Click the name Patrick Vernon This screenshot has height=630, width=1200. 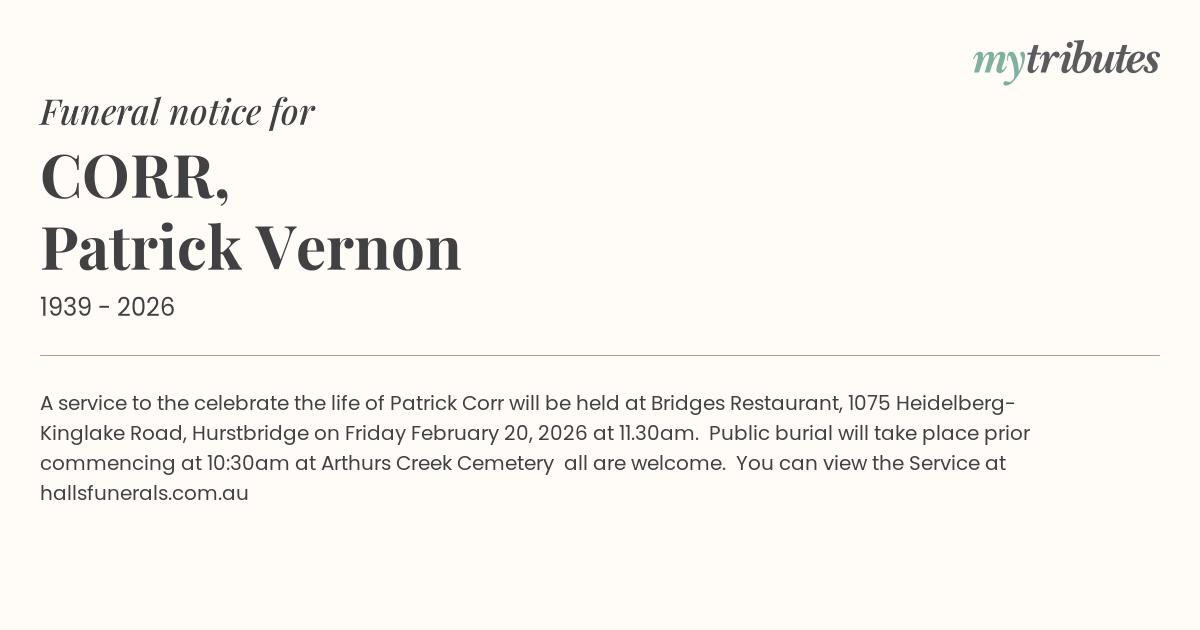(x=250, y=248)
